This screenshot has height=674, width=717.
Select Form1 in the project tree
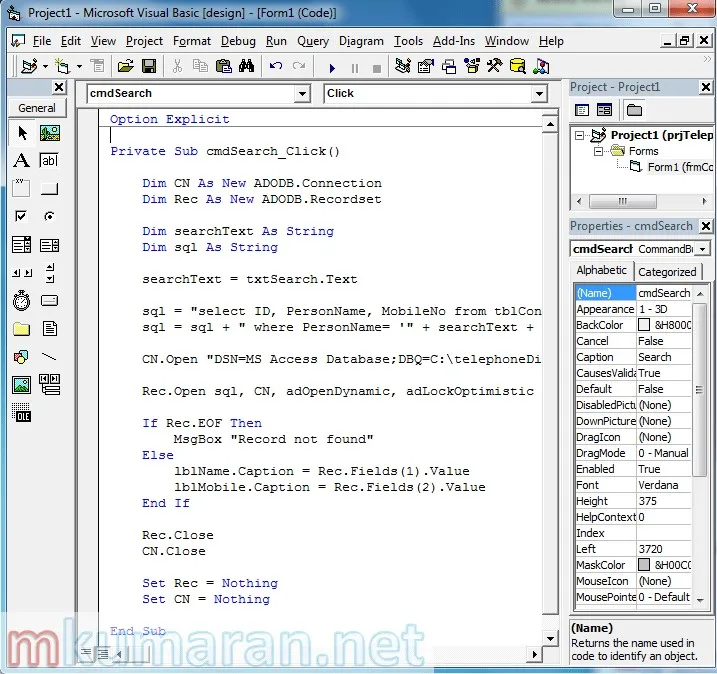coord(680,167)
